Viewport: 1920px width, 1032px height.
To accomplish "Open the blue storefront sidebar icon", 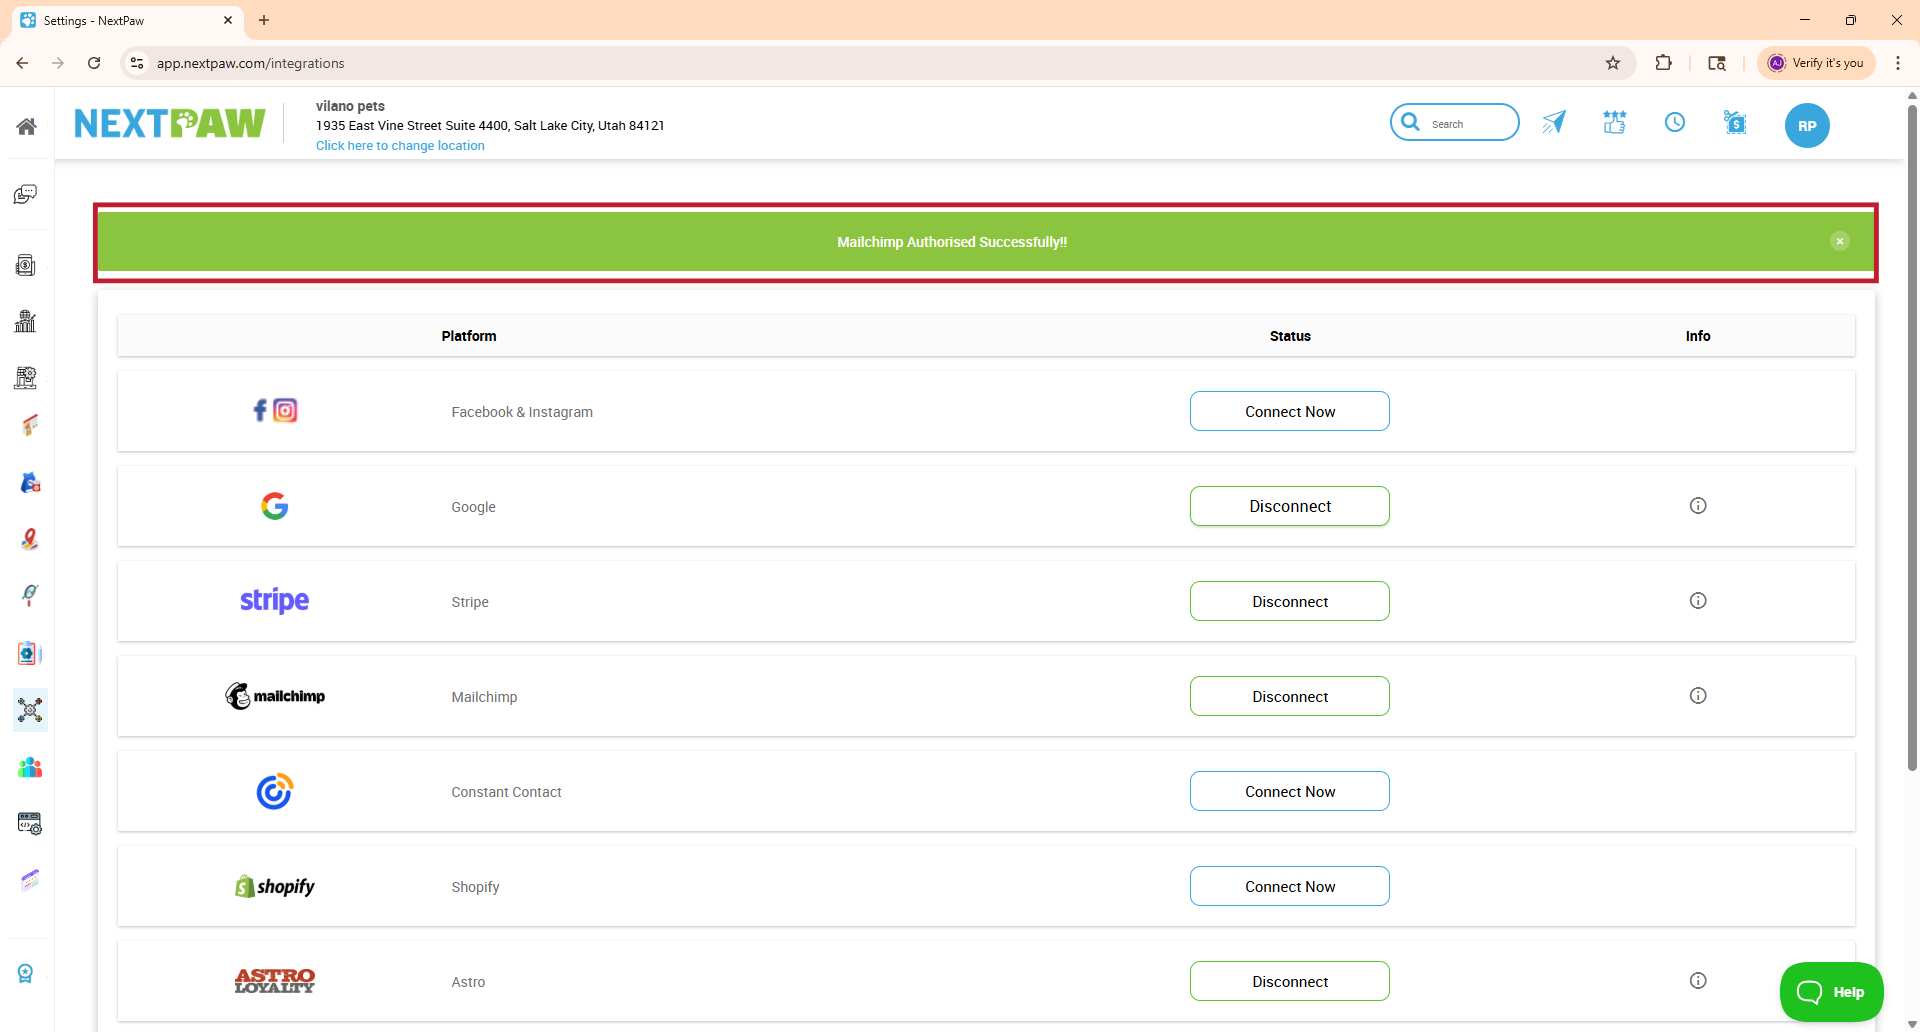I will point(30,483).
